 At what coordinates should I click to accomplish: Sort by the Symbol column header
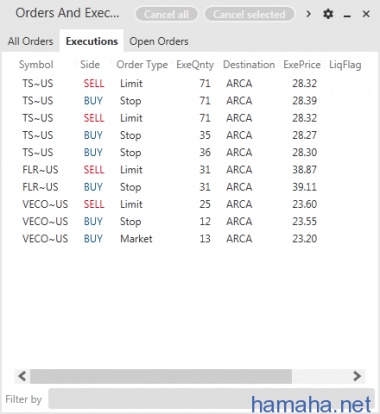(x=36, y=64)
